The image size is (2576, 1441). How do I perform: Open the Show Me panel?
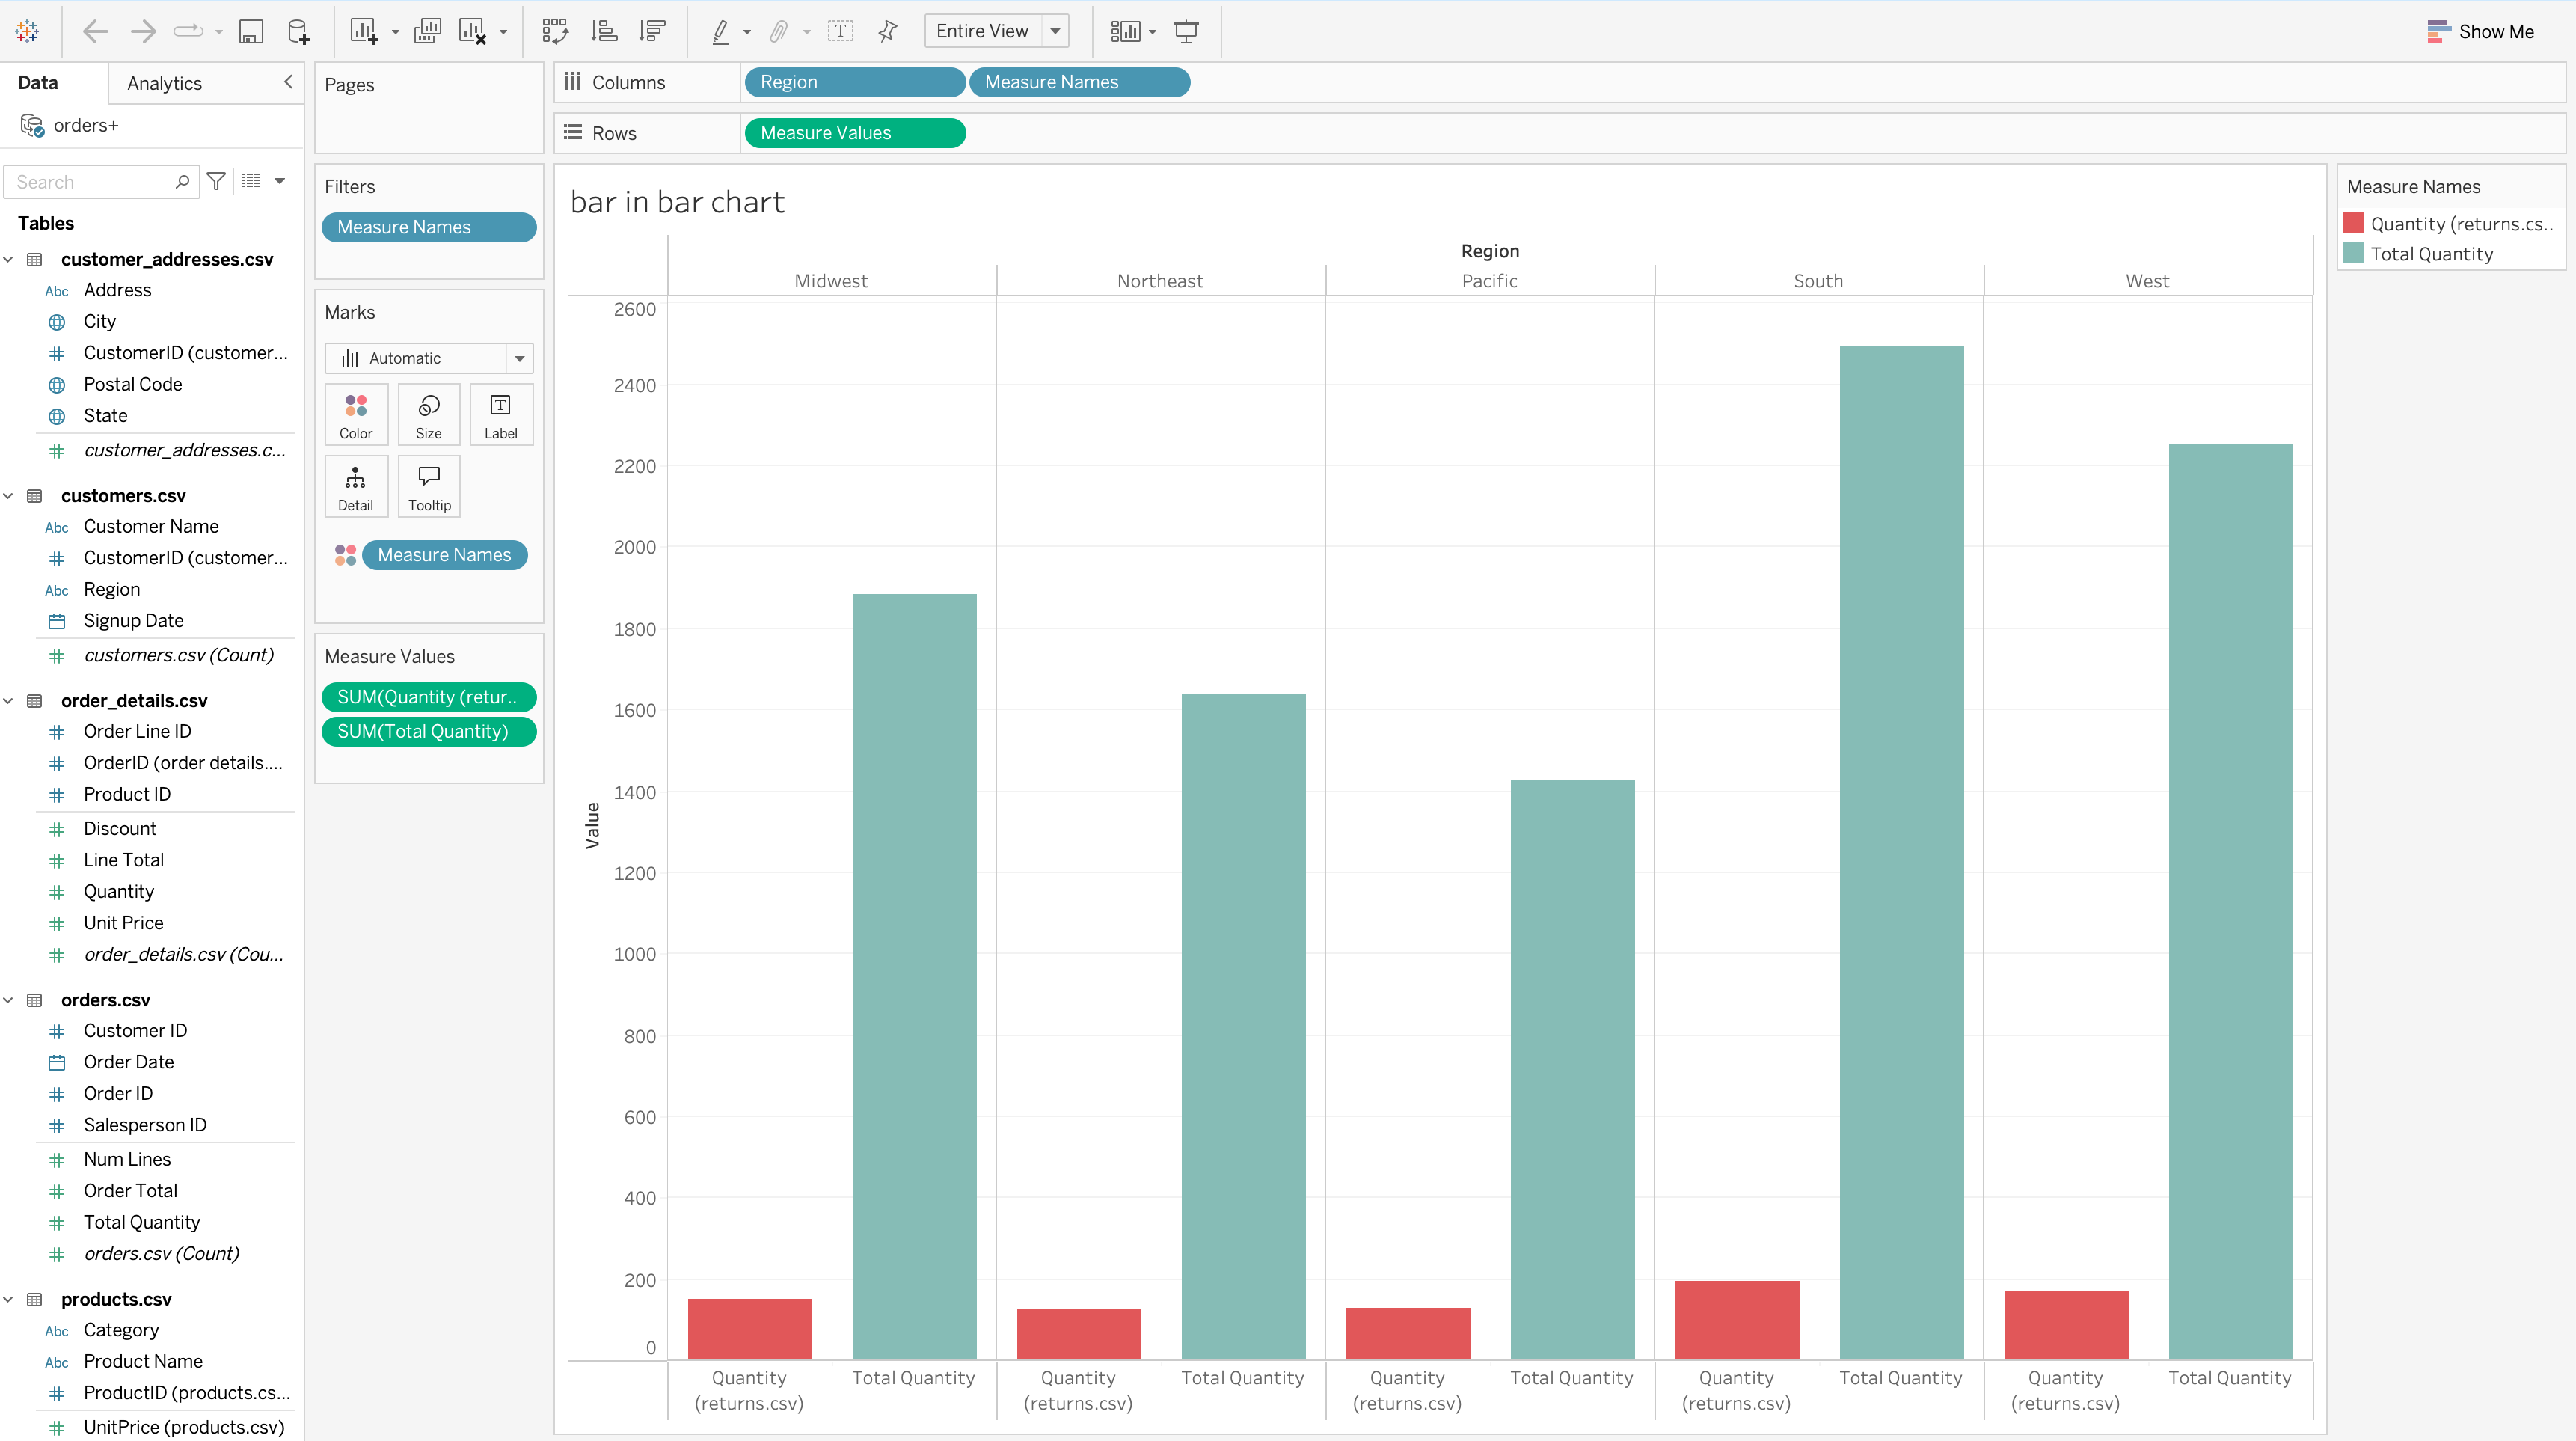click(2480, 31)
